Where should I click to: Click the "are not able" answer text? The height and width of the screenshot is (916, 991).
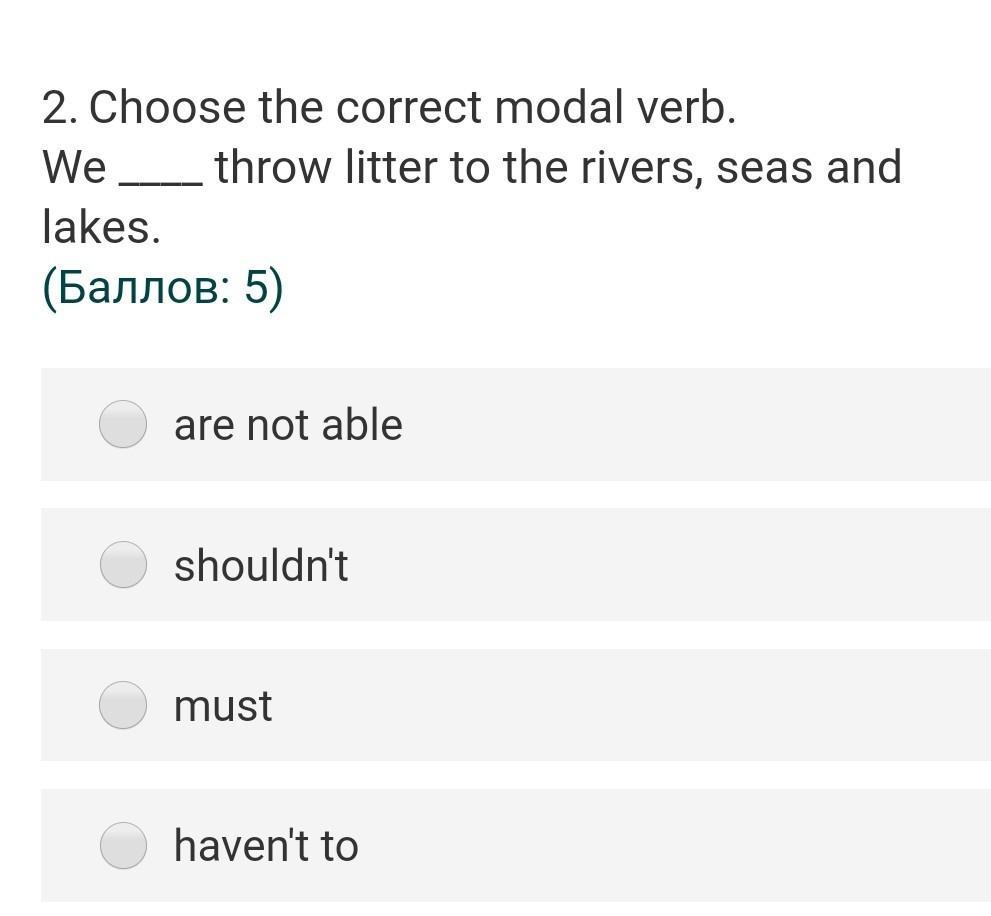point(288,425)
